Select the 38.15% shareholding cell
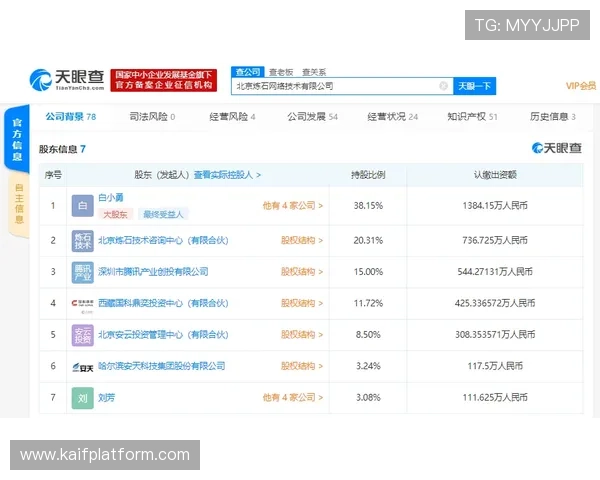This screenshot has height=480, width=600. [x=368, y=206]
